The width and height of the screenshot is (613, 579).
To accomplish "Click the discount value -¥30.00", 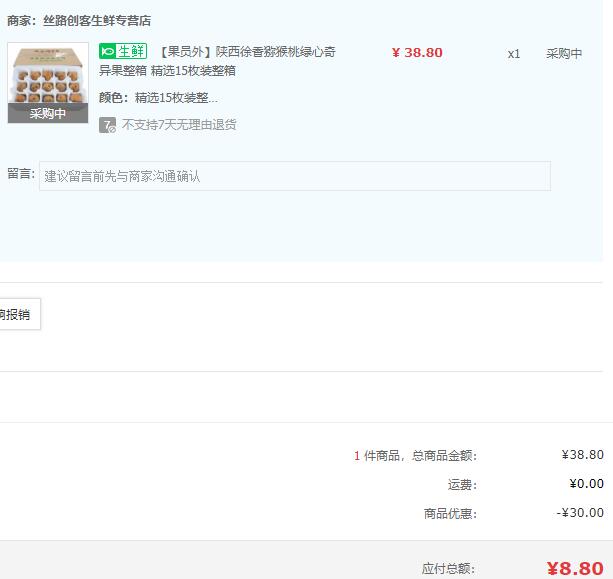I will click(580, 513).
